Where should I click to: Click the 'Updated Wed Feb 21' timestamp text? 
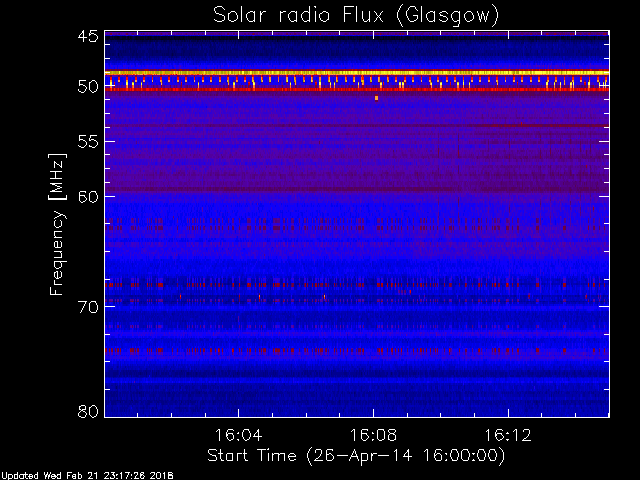(87, 476)
